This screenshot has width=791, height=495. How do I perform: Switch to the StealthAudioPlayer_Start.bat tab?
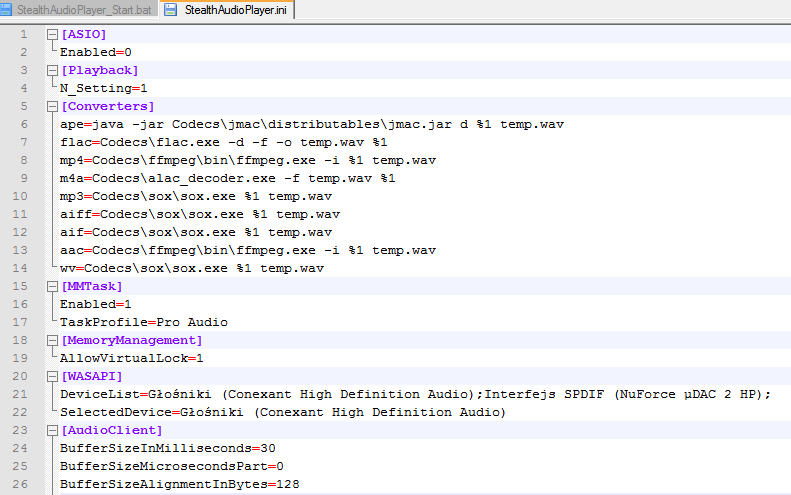[x=77, y=10]
